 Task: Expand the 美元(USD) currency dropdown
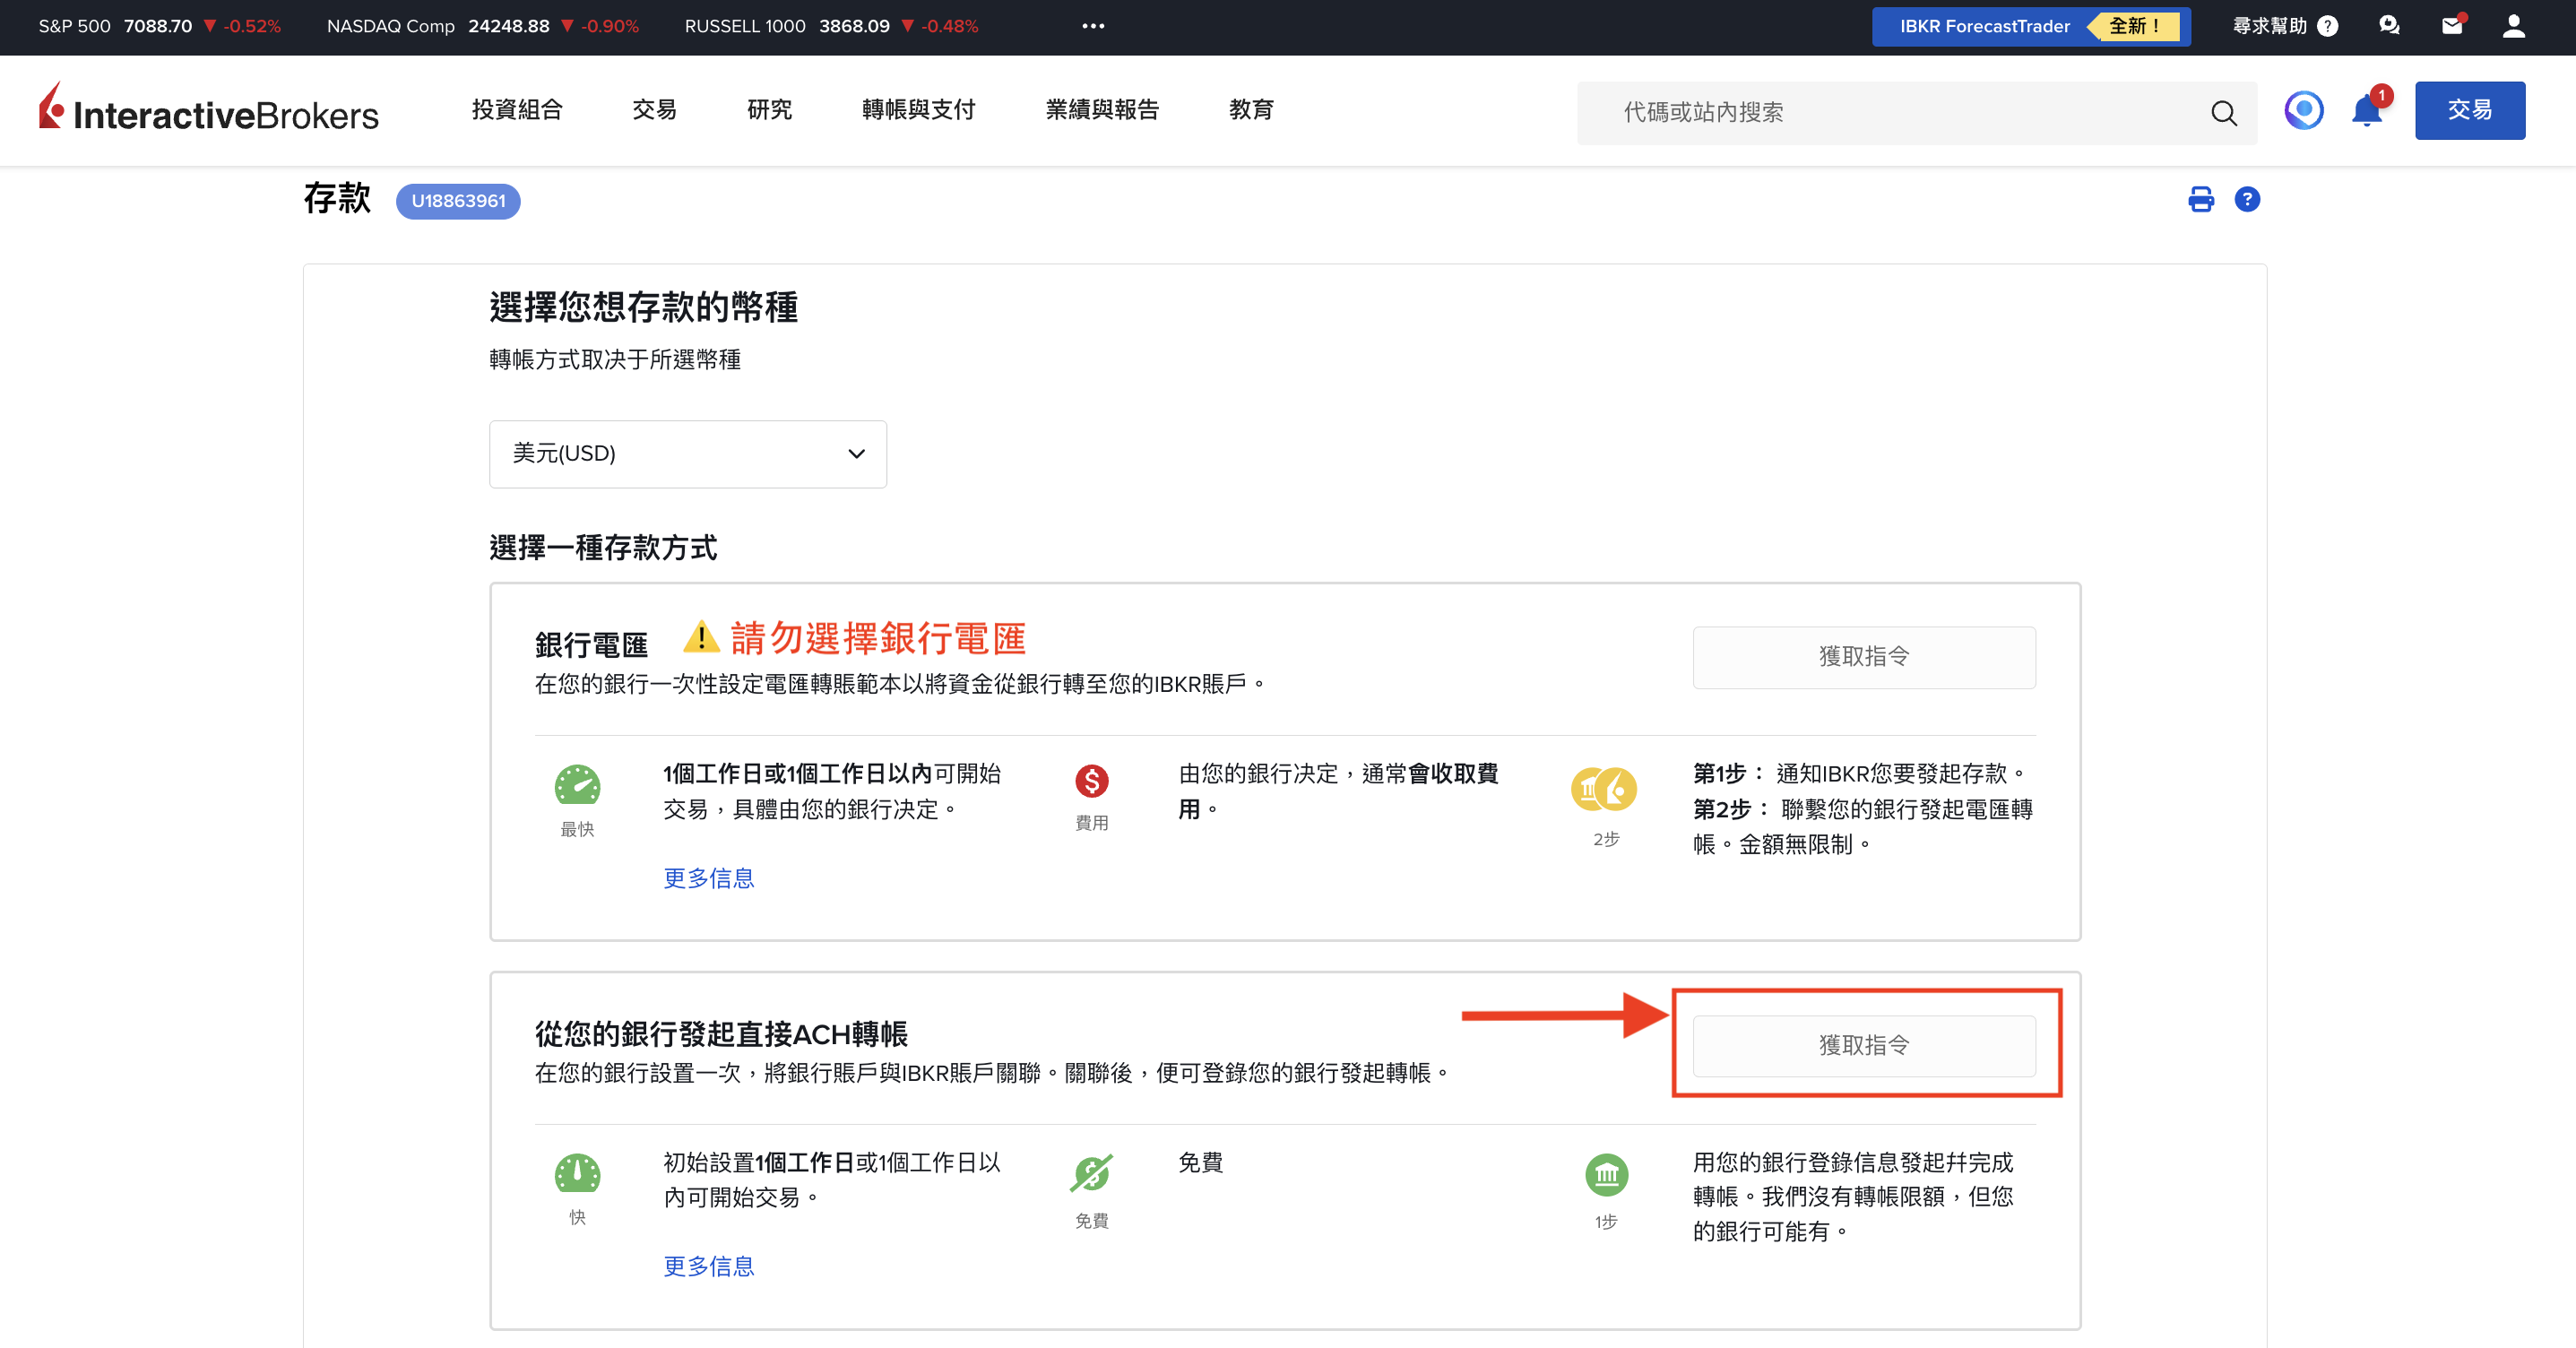point(687,454)
